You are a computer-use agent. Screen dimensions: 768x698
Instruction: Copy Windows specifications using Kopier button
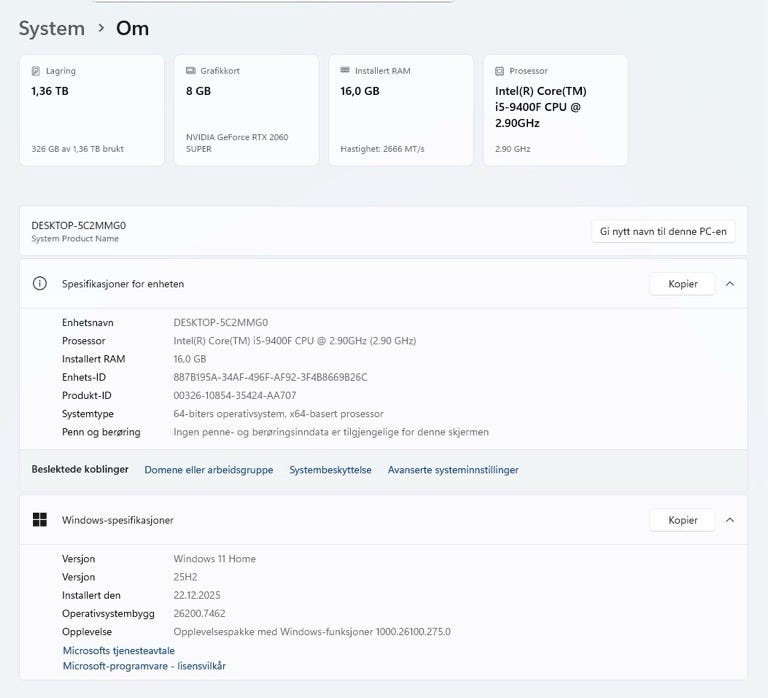click(x=682, y=520)
